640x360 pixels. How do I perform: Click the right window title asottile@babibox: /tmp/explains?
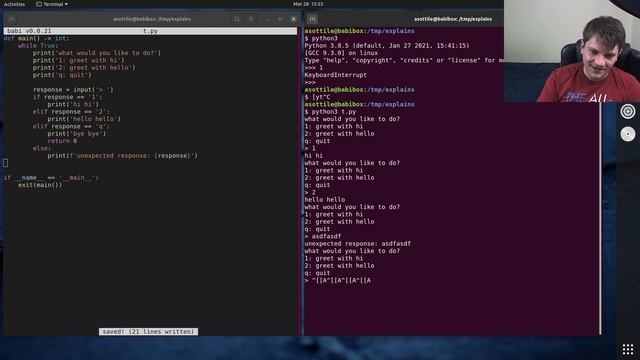pos(453,19)
